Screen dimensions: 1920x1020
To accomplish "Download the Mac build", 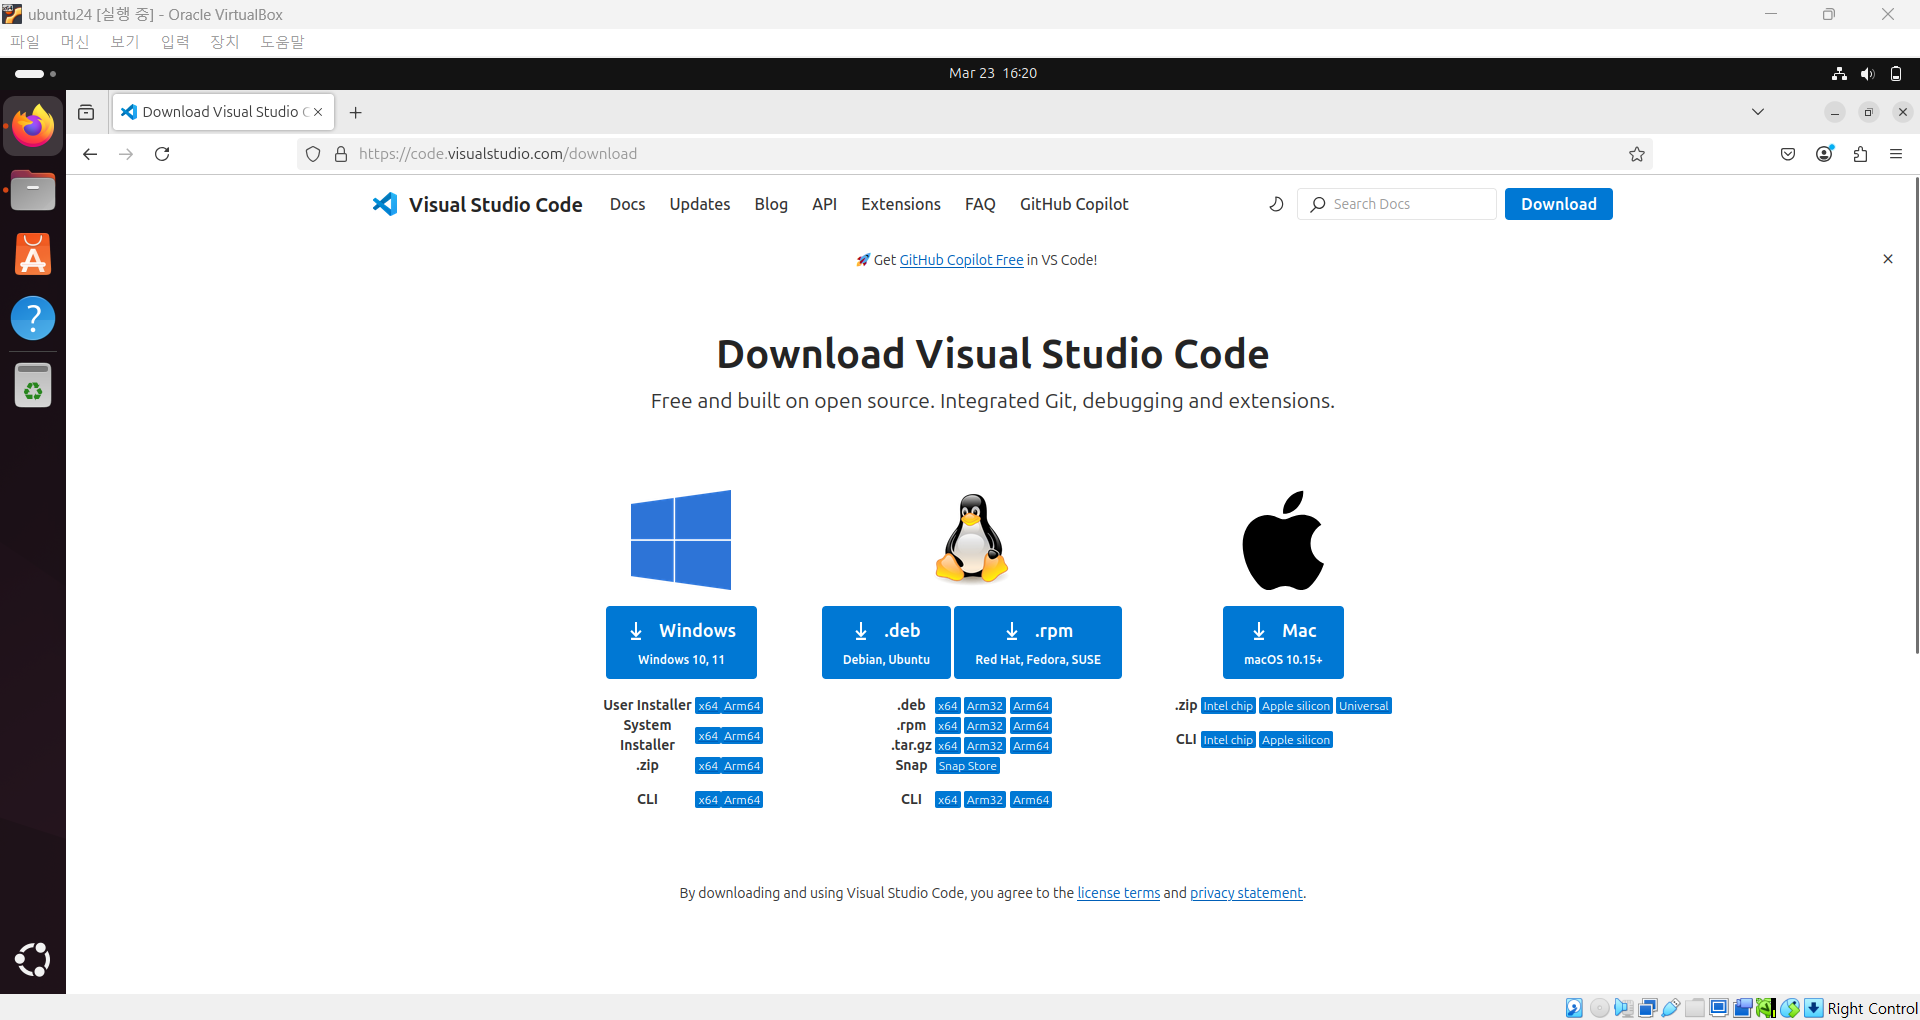I will pos(1283,642).
